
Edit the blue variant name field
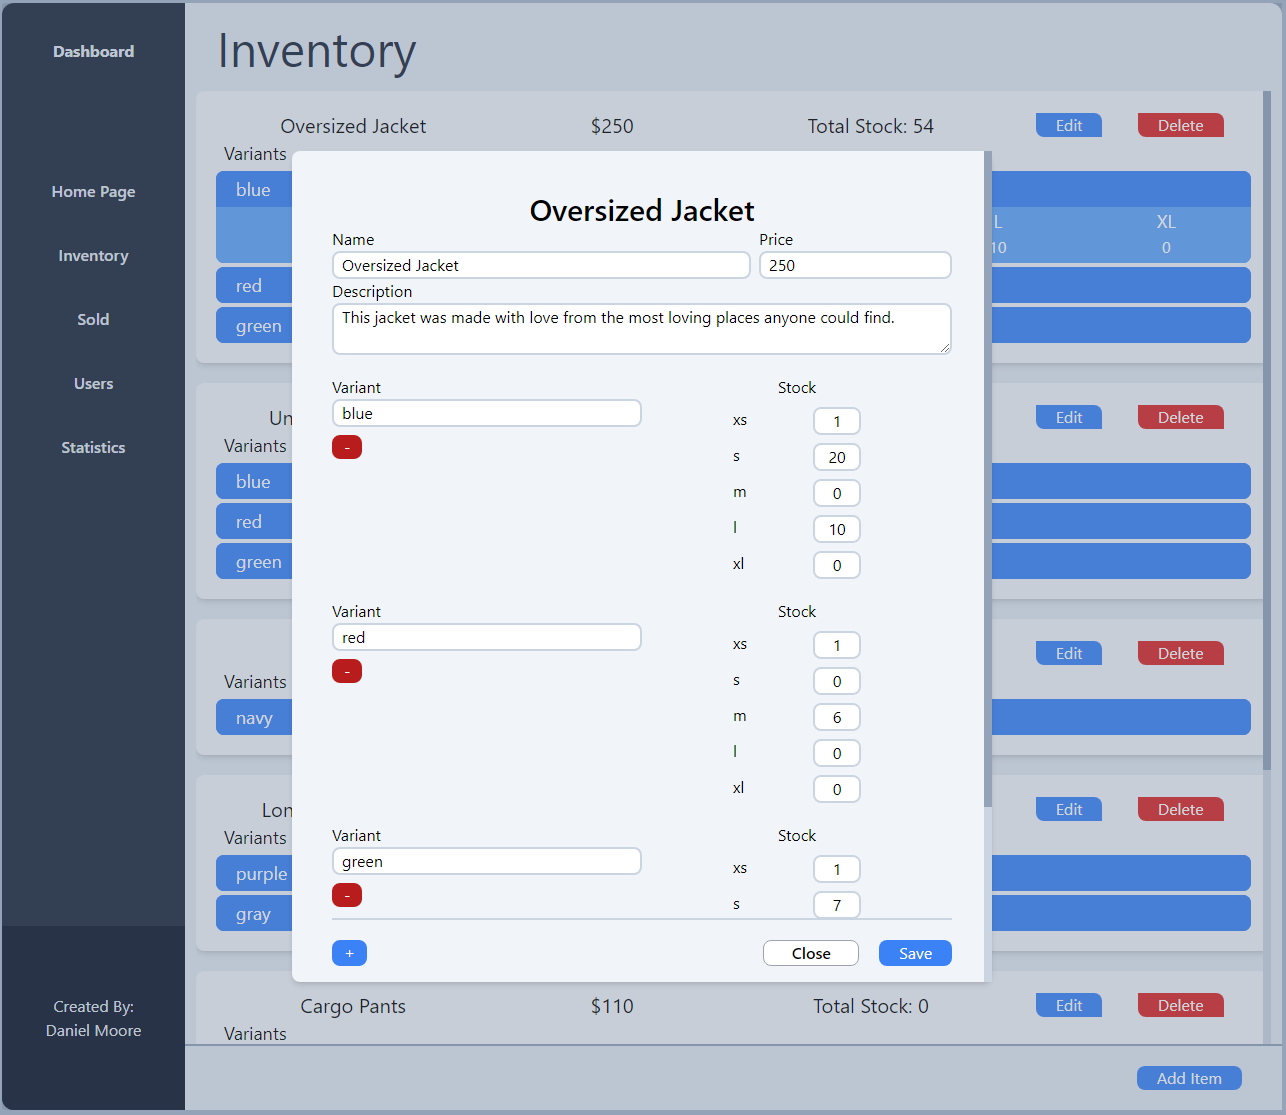(487, 413)
